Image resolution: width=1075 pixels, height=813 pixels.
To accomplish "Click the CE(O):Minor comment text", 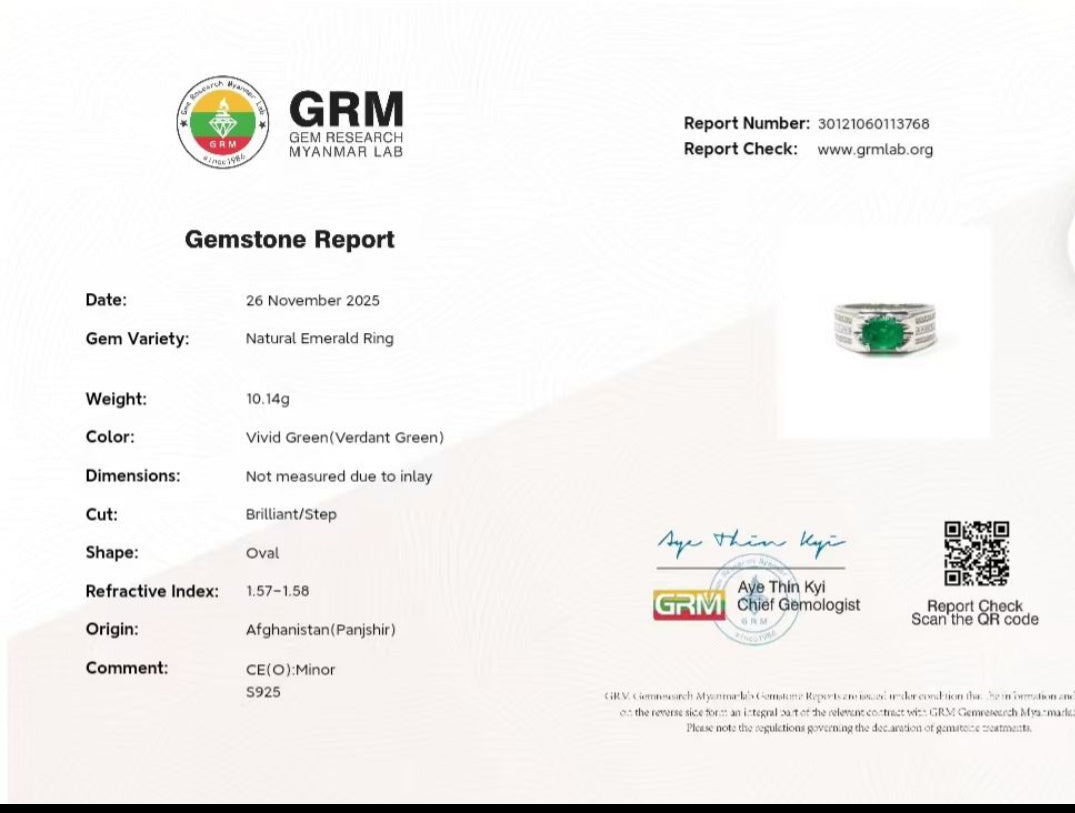I will [x=290, y=669].
